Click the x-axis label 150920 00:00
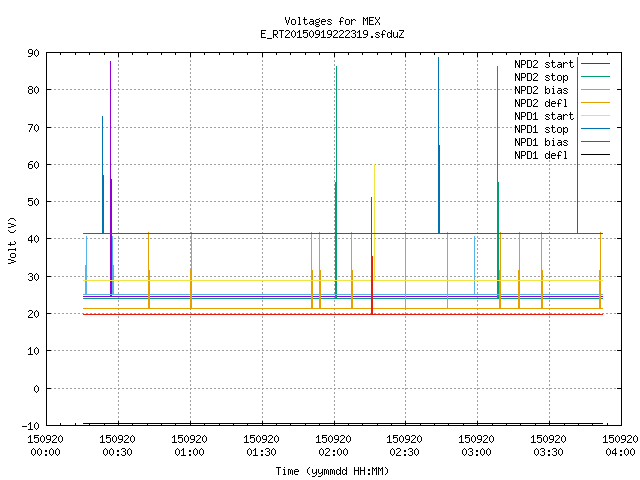Screen dimensions: 640x480 pos(45,446)
